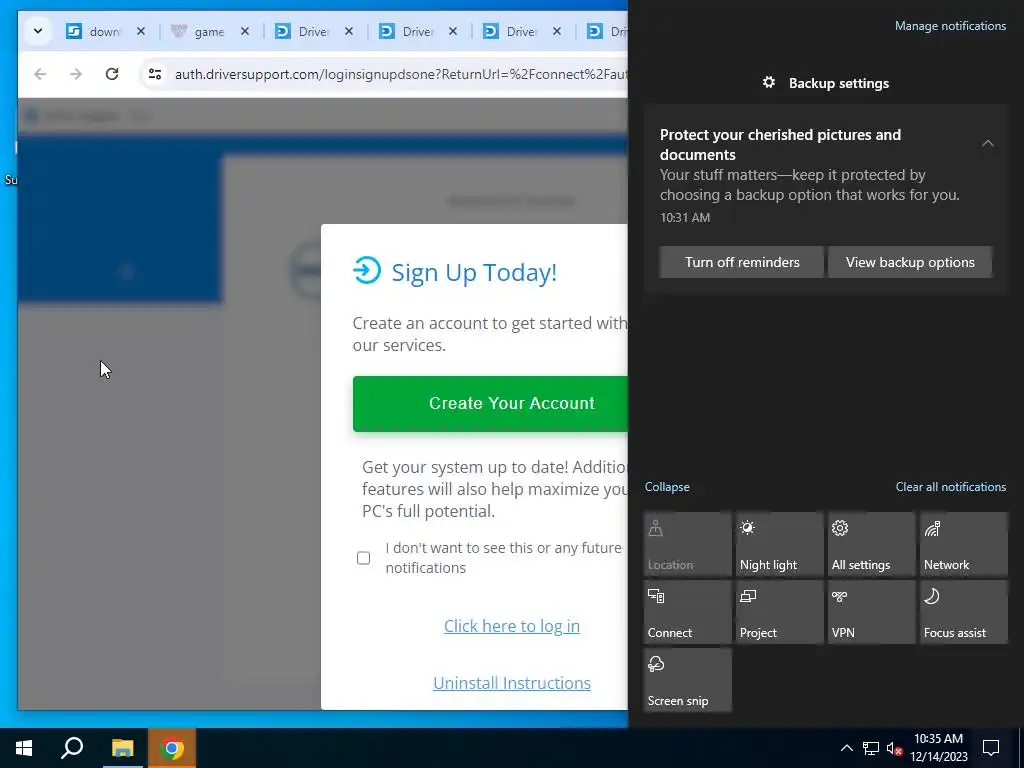Check don't want future notifications box

pos(363,558)
